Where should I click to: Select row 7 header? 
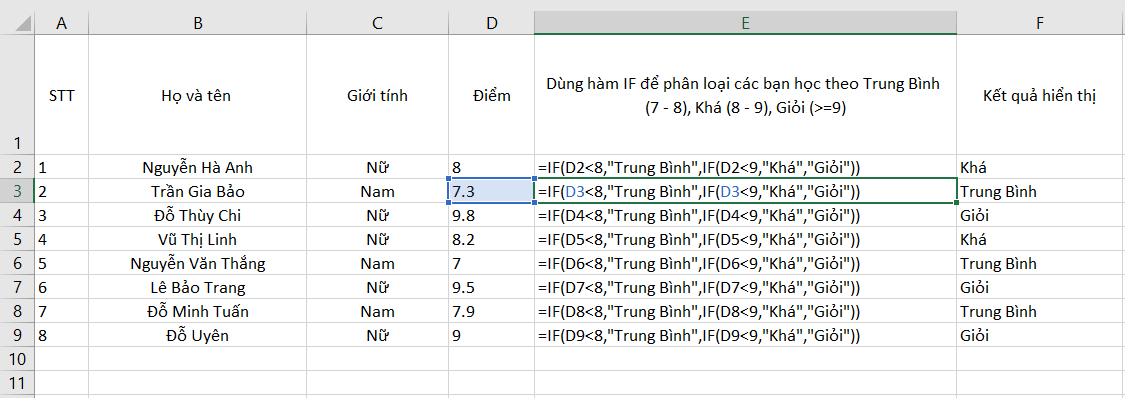[x=17, y=288]
